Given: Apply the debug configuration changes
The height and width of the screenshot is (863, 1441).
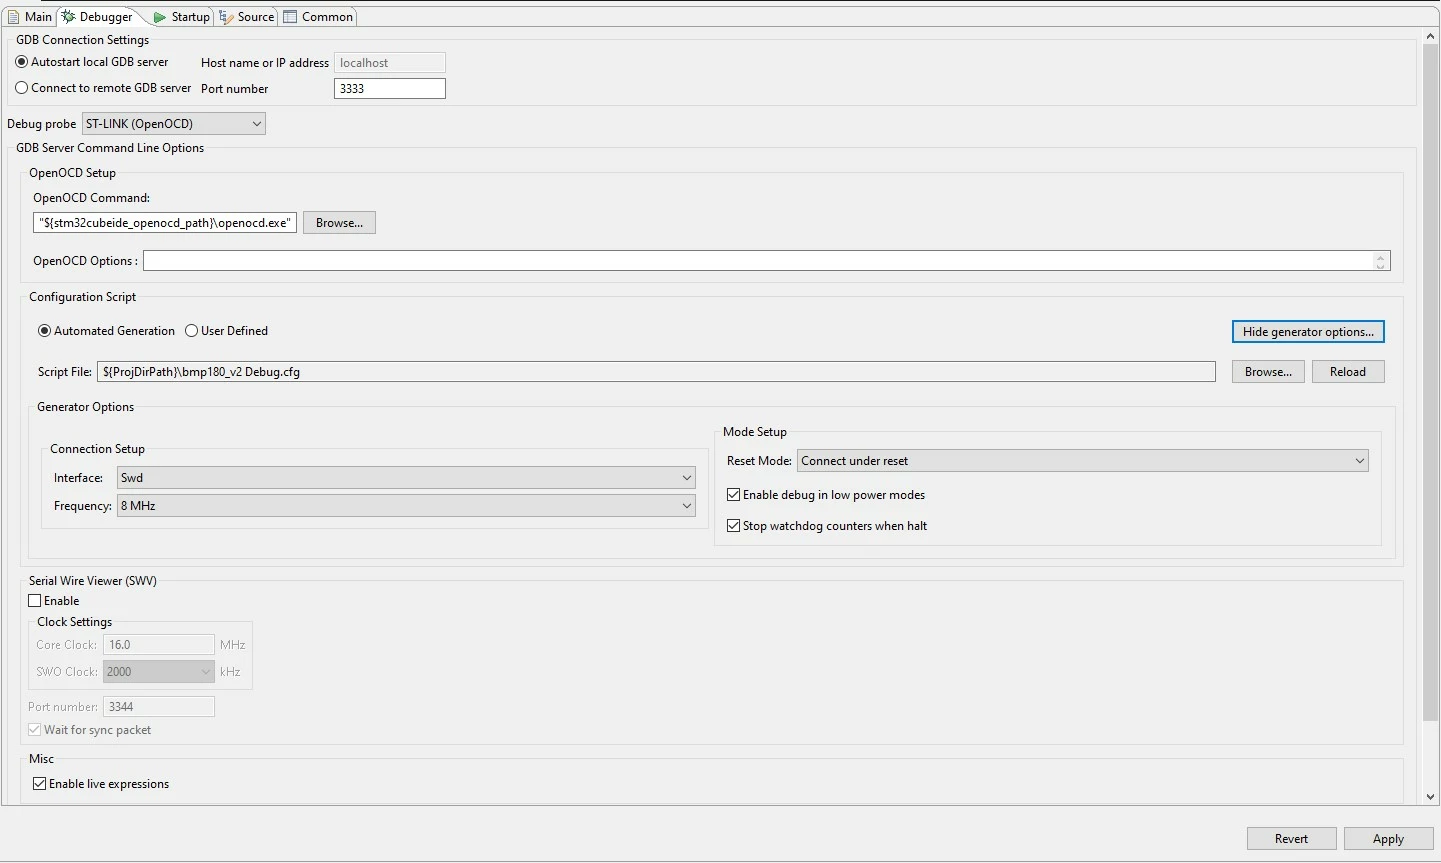Looking at the screenshot, I should tap(1388, 839).
